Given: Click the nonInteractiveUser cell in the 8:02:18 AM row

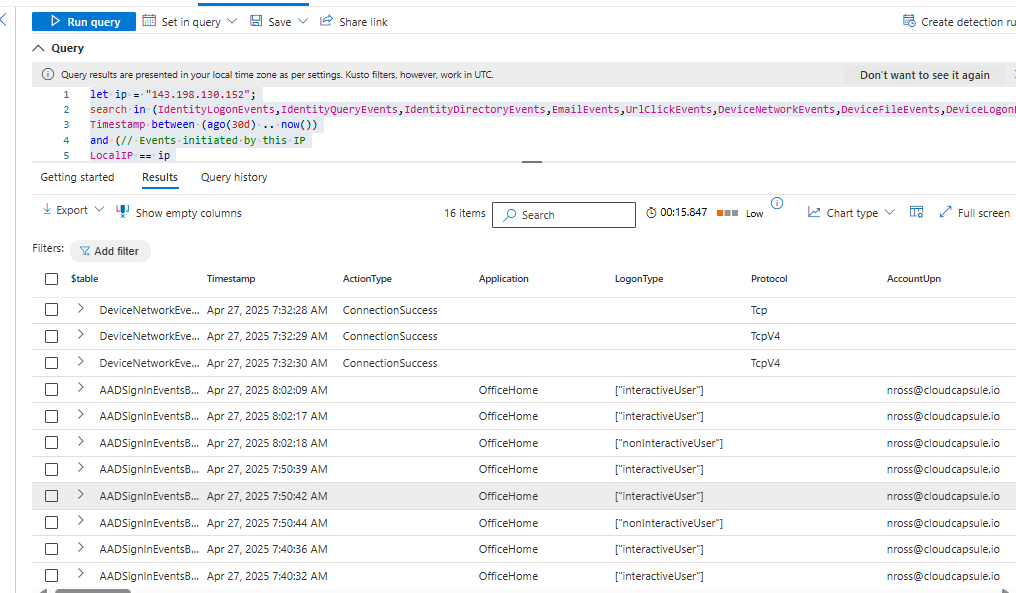Looking at the screenshot, I should tap(669, 443).
